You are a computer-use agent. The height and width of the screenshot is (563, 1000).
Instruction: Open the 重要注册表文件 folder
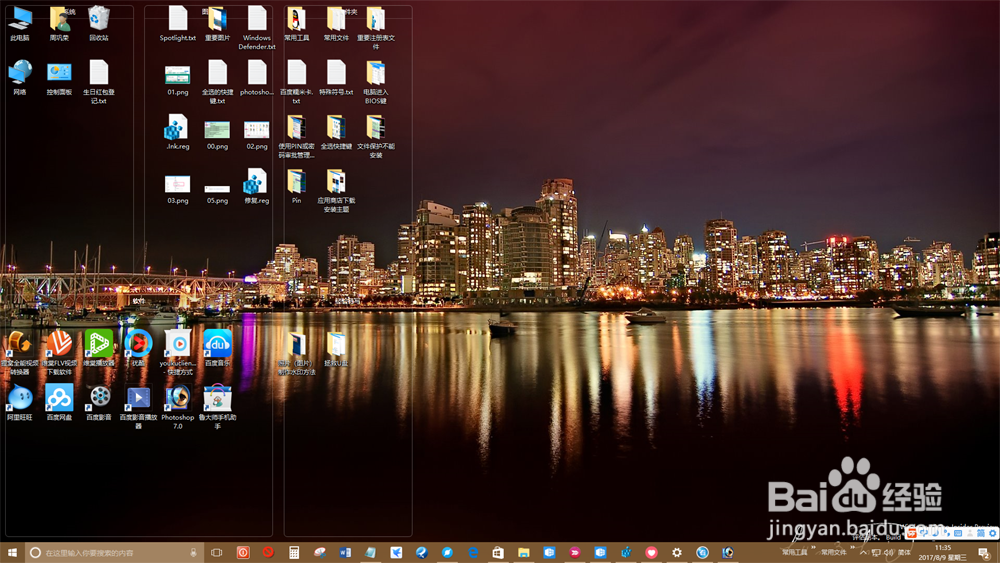pos(376,27)
